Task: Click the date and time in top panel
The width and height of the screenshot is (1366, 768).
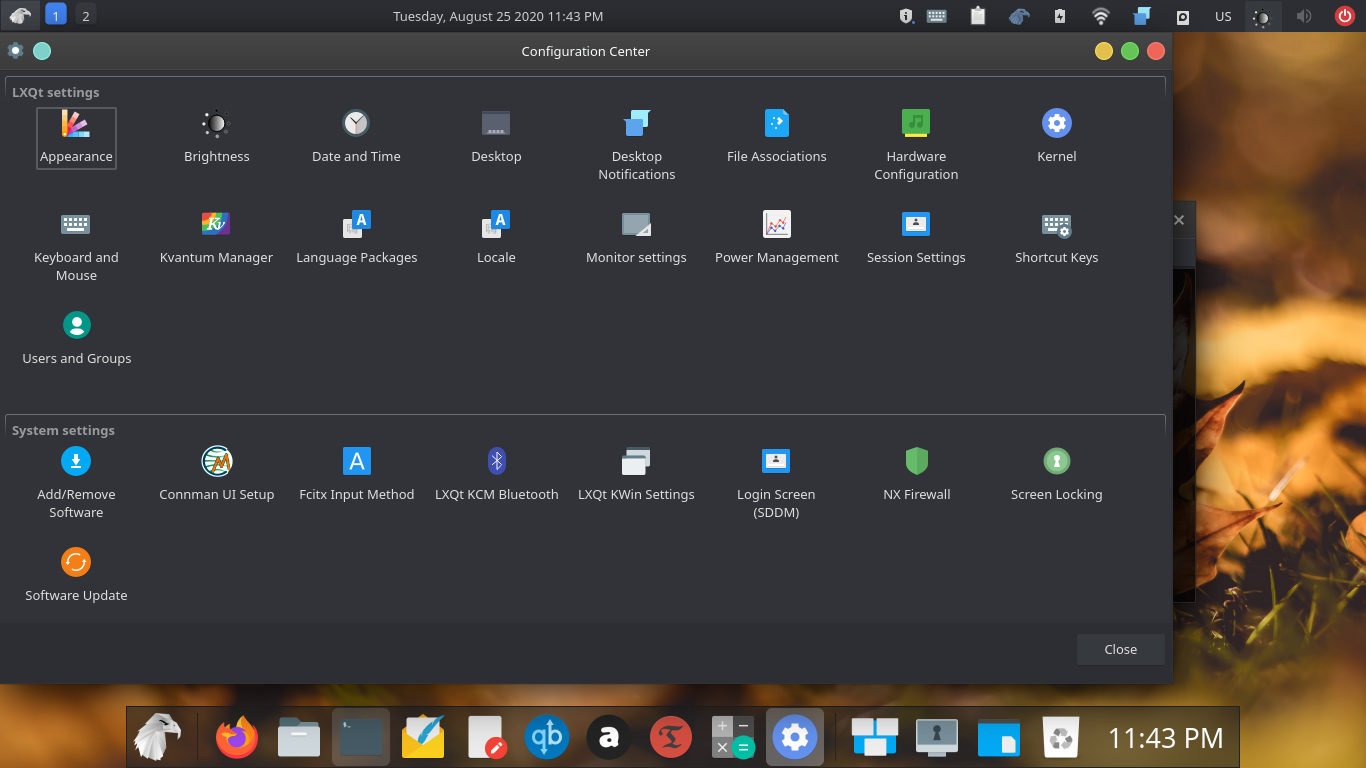Action: coord(498,16)
